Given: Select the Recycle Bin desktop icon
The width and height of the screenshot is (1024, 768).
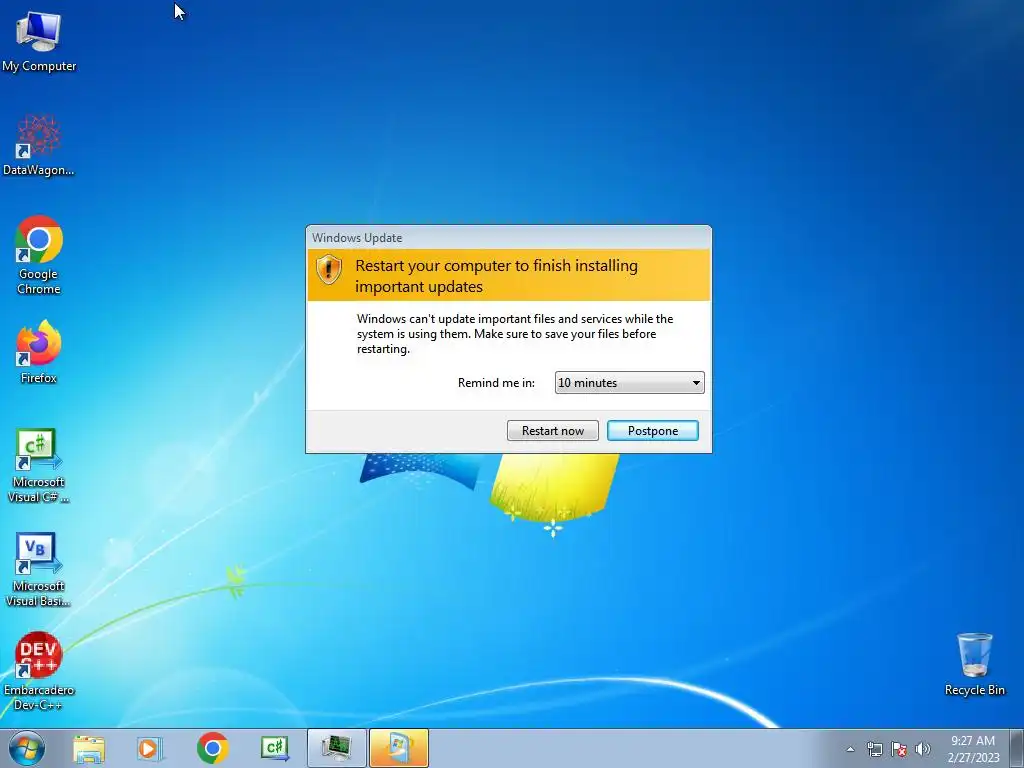Looking at the screenshot, I should pyautogui.click(x=974, y=664).
